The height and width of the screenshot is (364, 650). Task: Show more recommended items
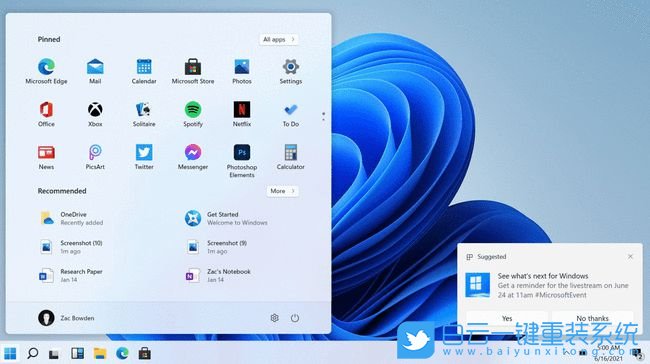coord(282,191)
